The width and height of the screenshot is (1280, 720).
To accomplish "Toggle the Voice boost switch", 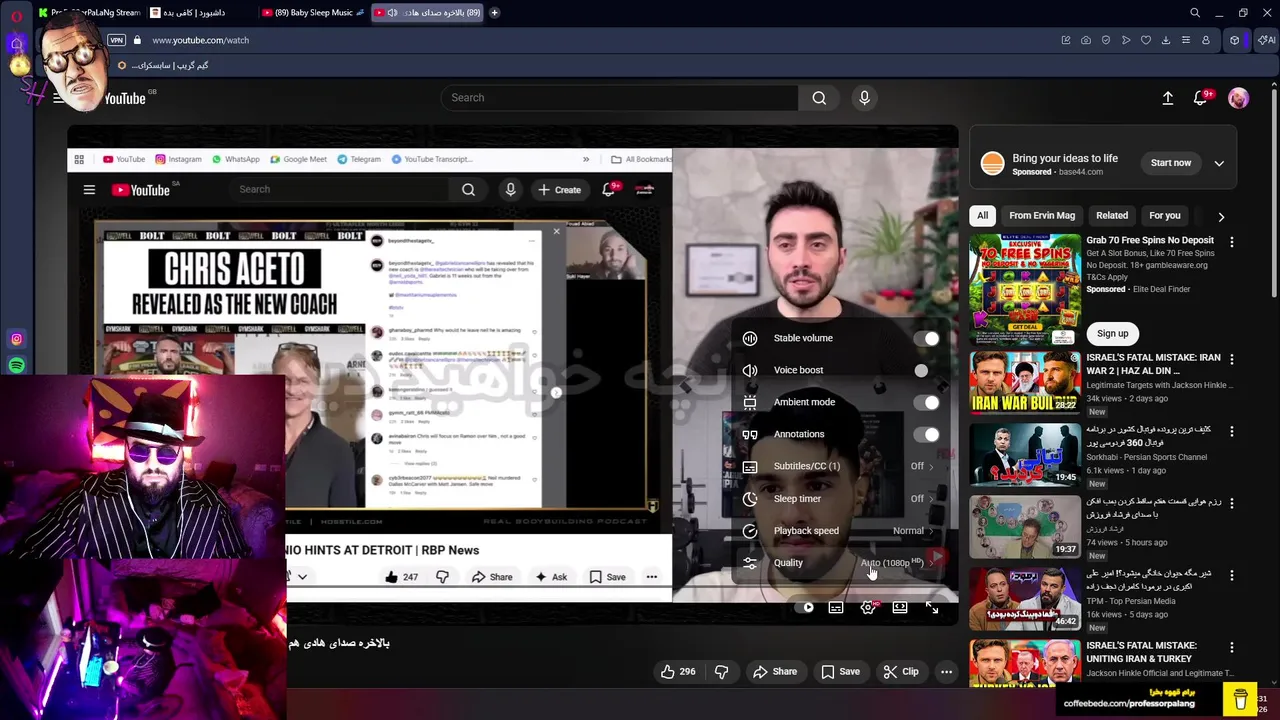I will [926, 370].
